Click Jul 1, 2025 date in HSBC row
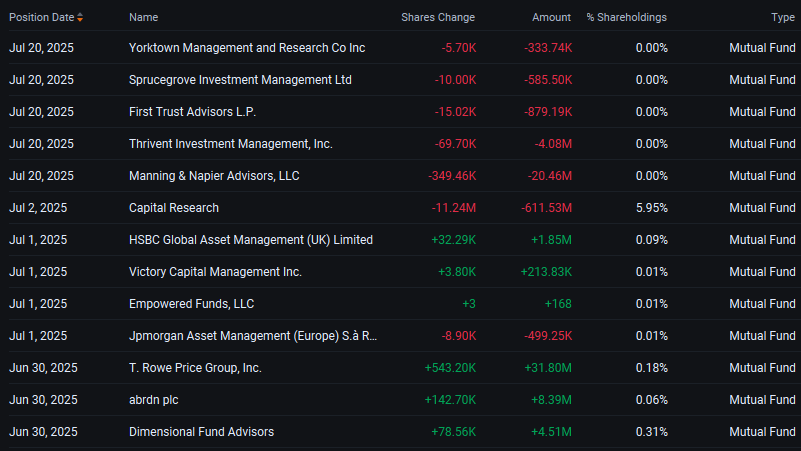Viewport: 801px width, 451px height. [38, 240]
